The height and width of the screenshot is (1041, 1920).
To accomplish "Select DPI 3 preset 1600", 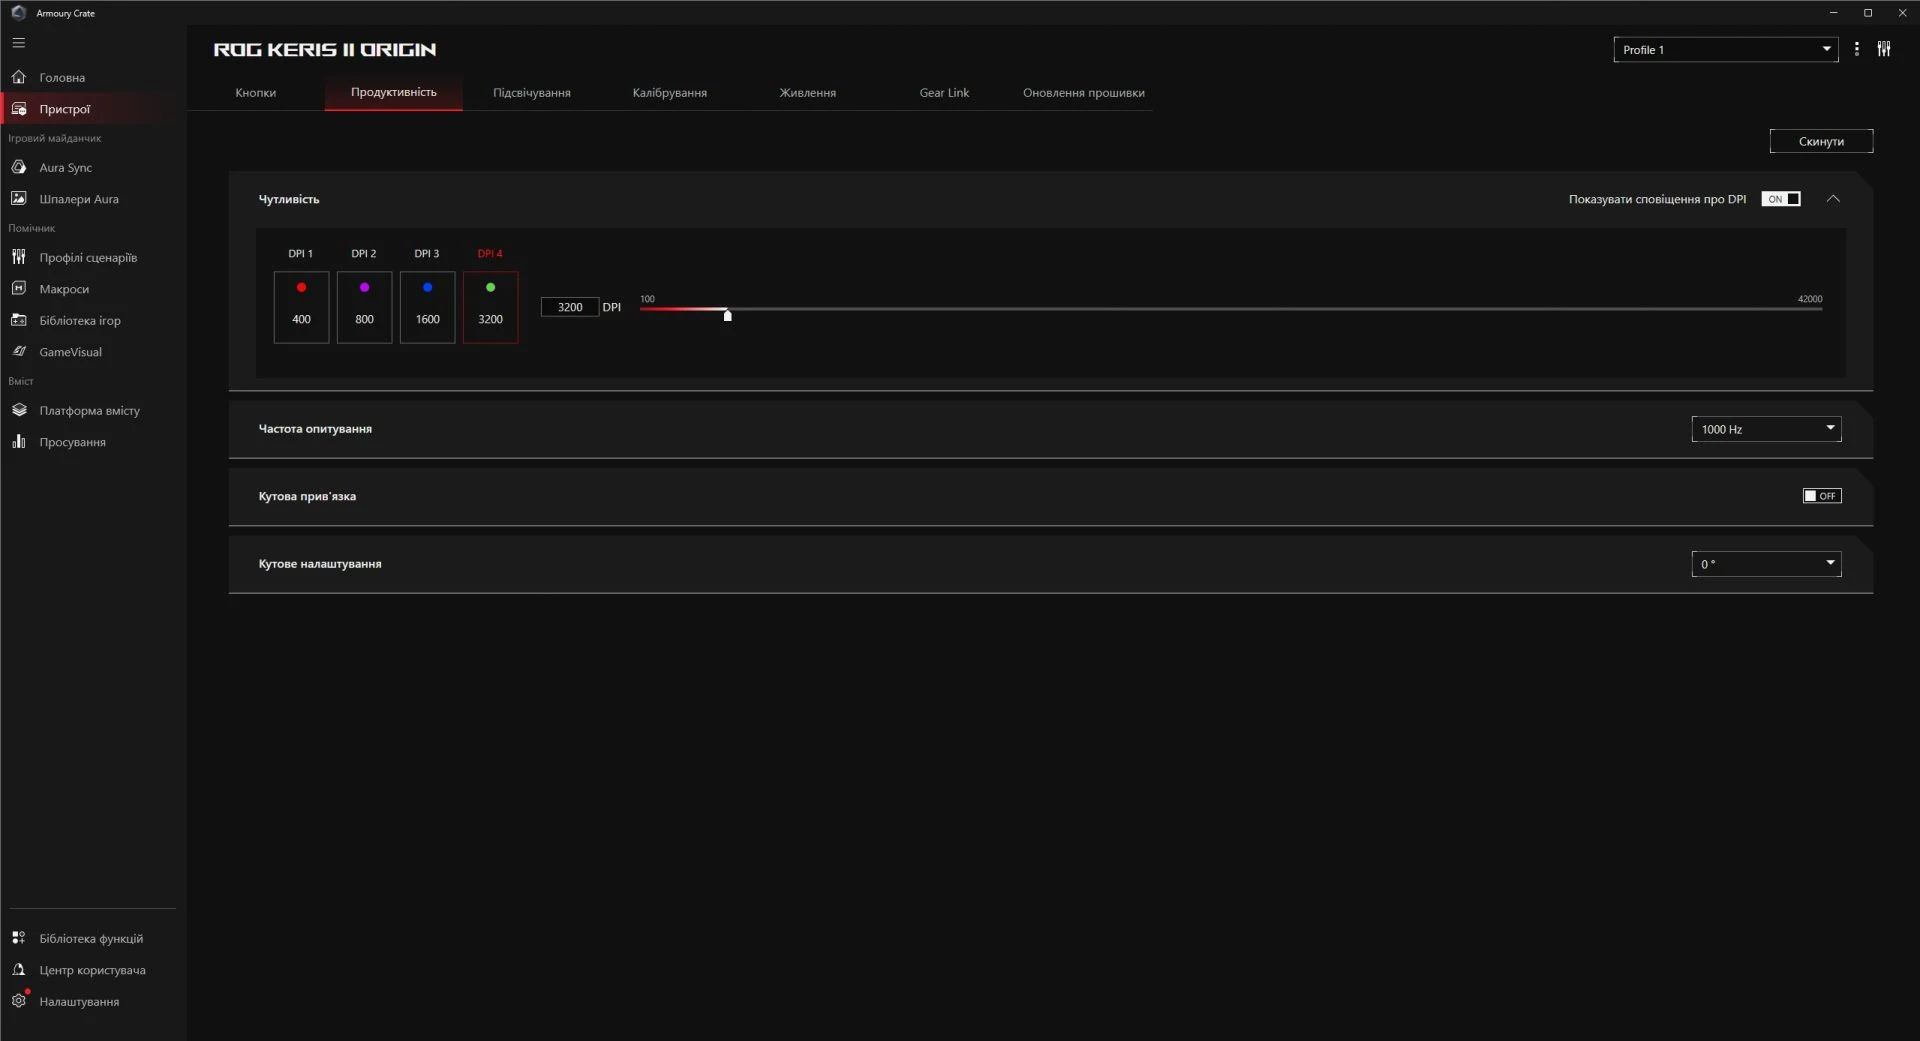I will [x=427, y=307].
